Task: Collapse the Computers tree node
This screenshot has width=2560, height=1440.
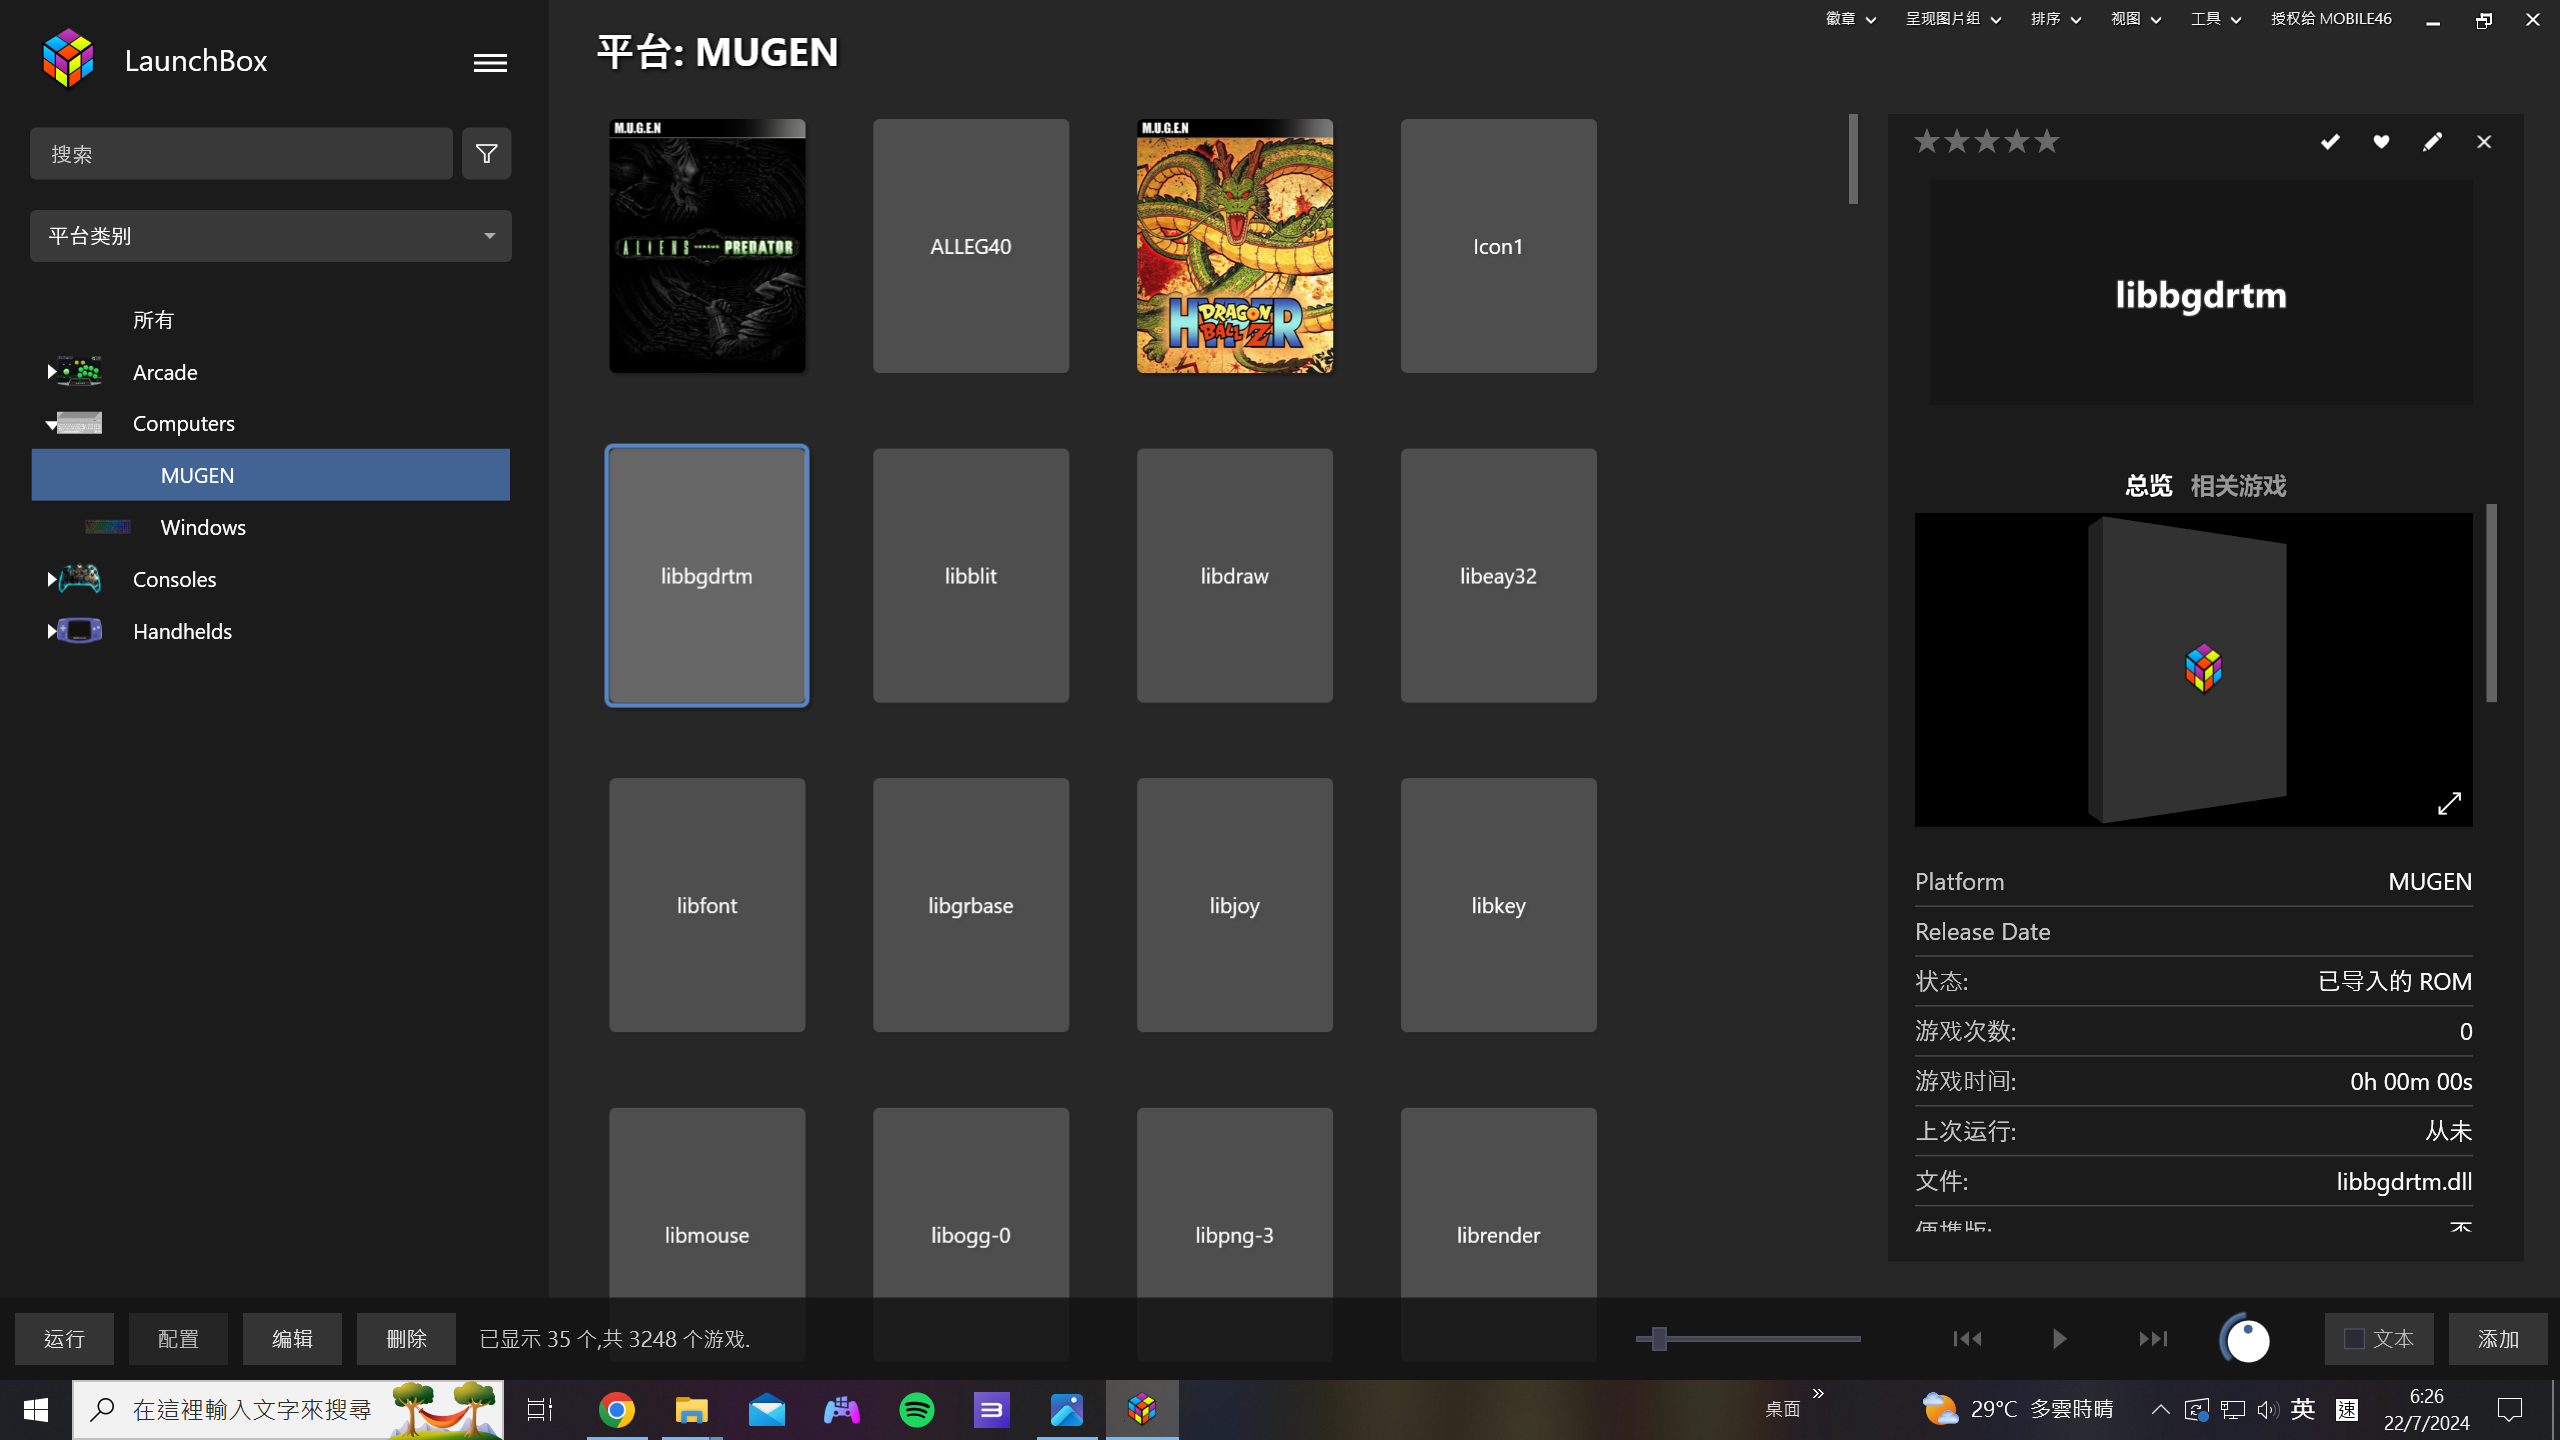Action: tap(51, 425)
